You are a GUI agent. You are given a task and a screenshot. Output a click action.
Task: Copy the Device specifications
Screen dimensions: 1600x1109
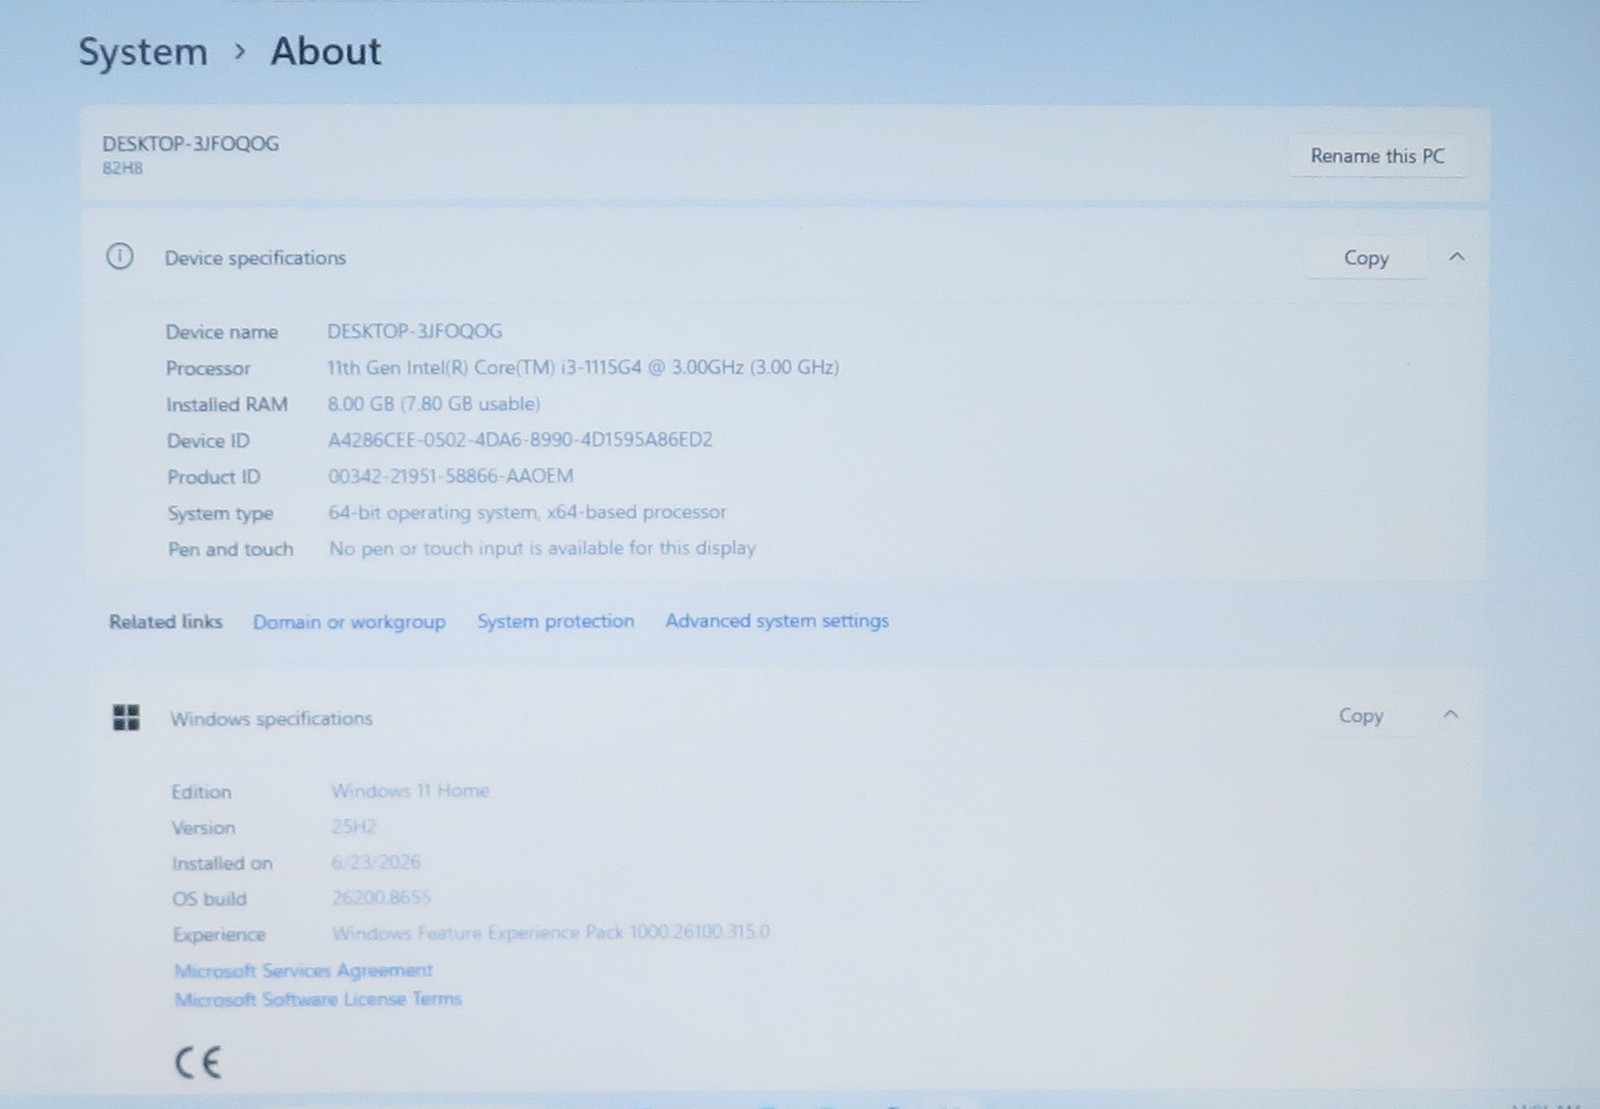(1366, 258)
